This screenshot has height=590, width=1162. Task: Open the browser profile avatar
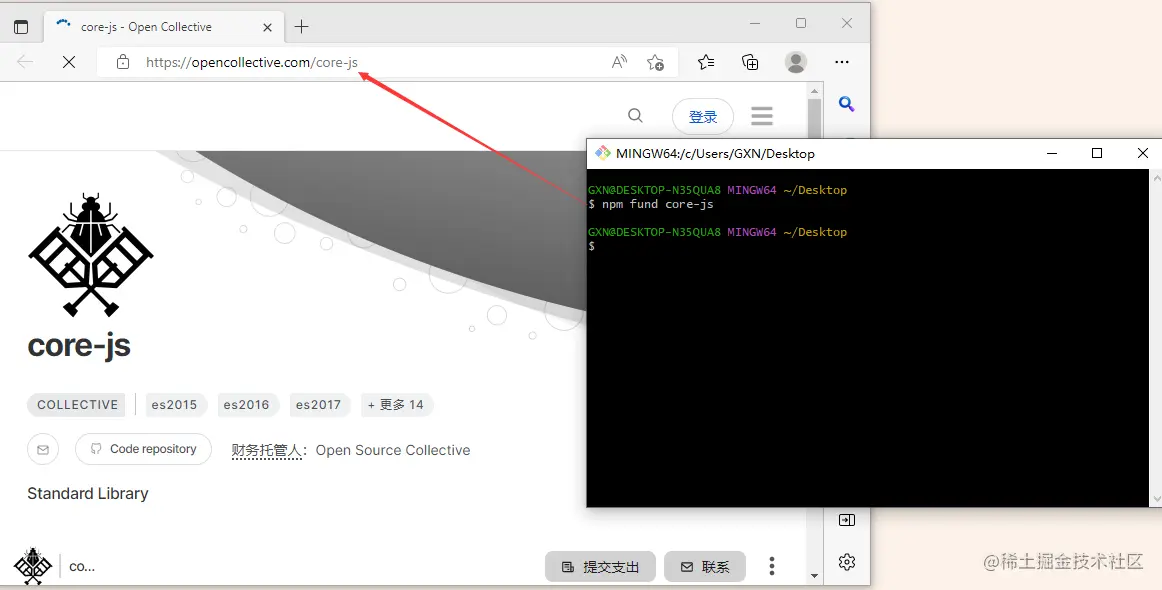[x=796, y=62]
